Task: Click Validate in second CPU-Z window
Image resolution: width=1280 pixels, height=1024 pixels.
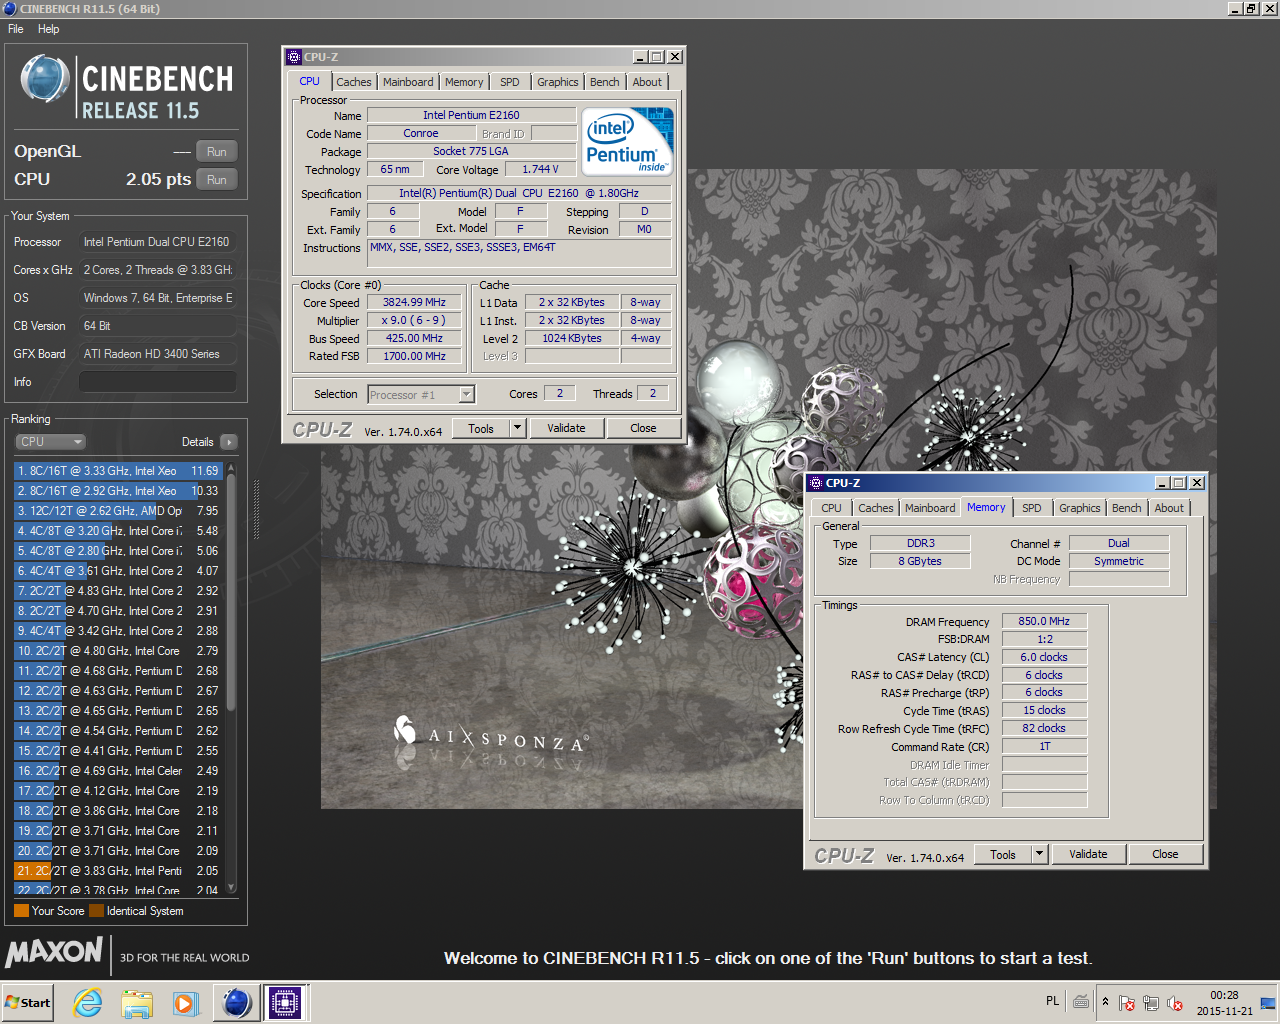Action: point(1088,855)
